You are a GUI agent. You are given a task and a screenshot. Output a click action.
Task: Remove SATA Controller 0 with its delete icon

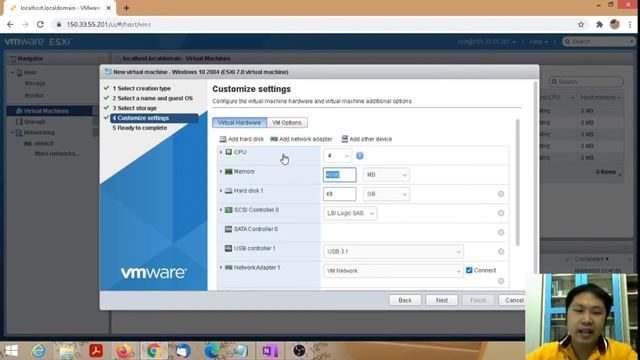(x=501, y=232)
